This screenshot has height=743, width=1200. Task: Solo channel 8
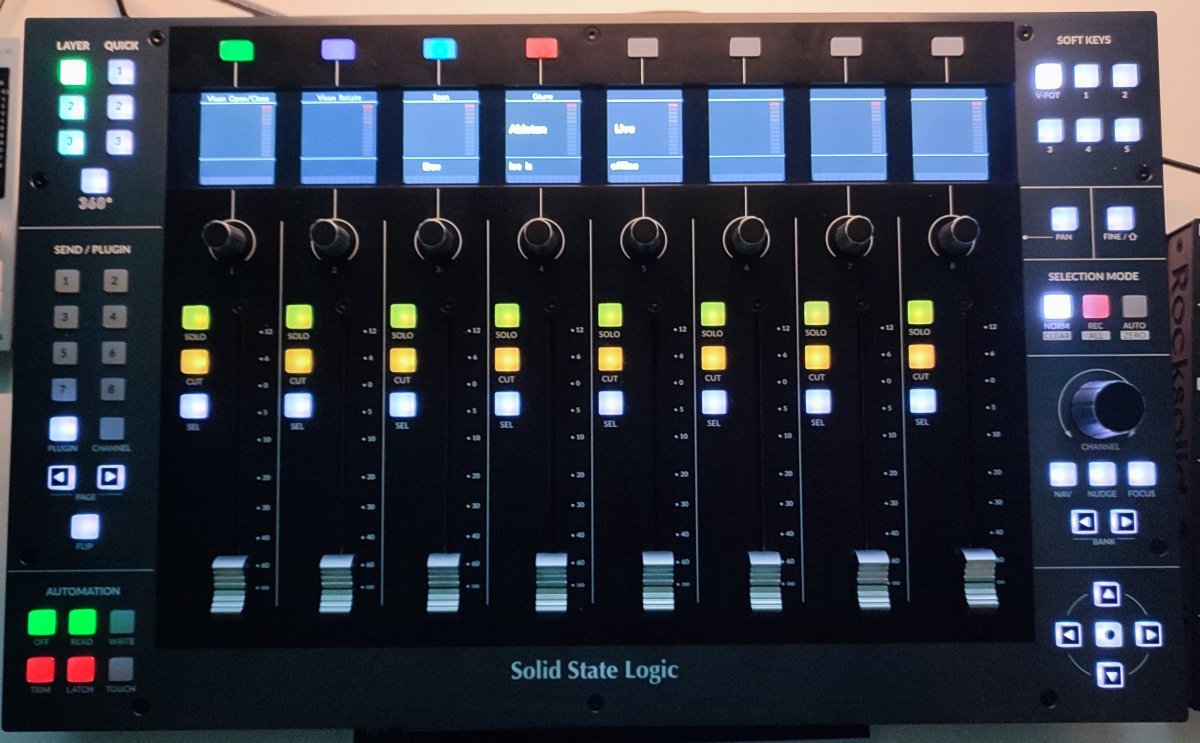click(x=921, y=311)
